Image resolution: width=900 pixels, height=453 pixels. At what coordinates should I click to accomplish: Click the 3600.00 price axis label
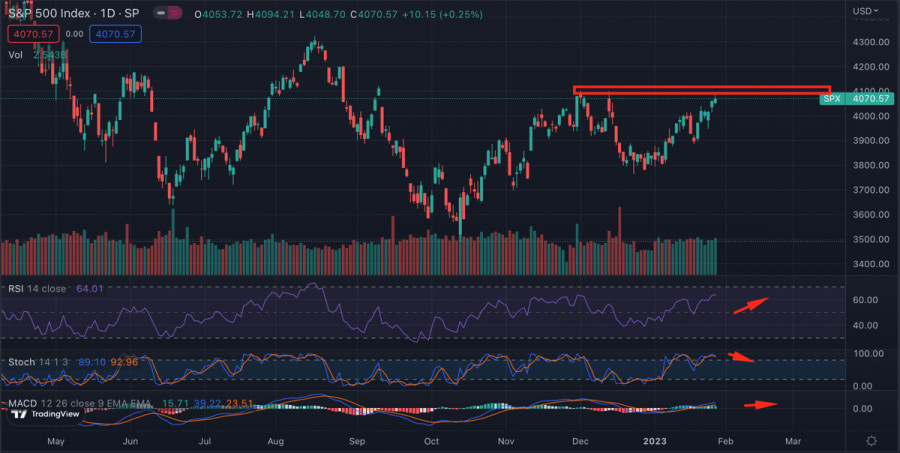pos(870,215)
